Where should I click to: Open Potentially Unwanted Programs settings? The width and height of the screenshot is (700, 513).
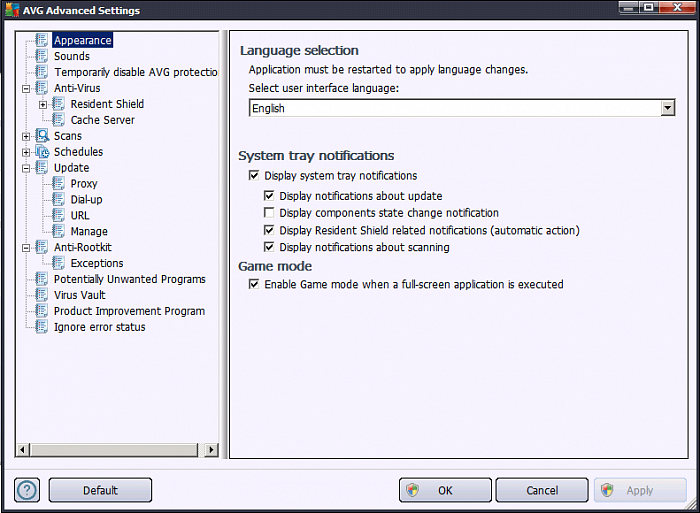[129, 279]
